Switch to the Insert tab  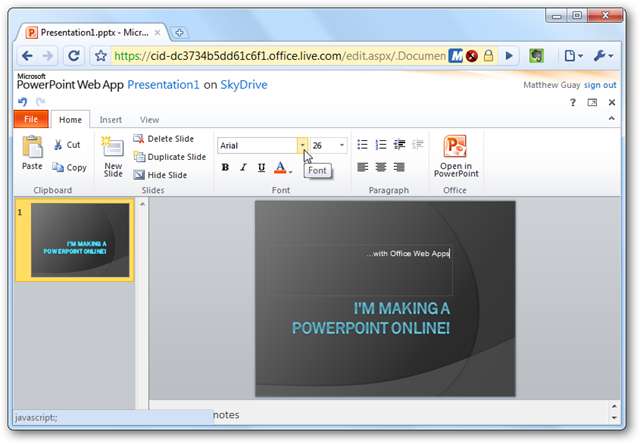pyautogui.click(x=111, y=120)
